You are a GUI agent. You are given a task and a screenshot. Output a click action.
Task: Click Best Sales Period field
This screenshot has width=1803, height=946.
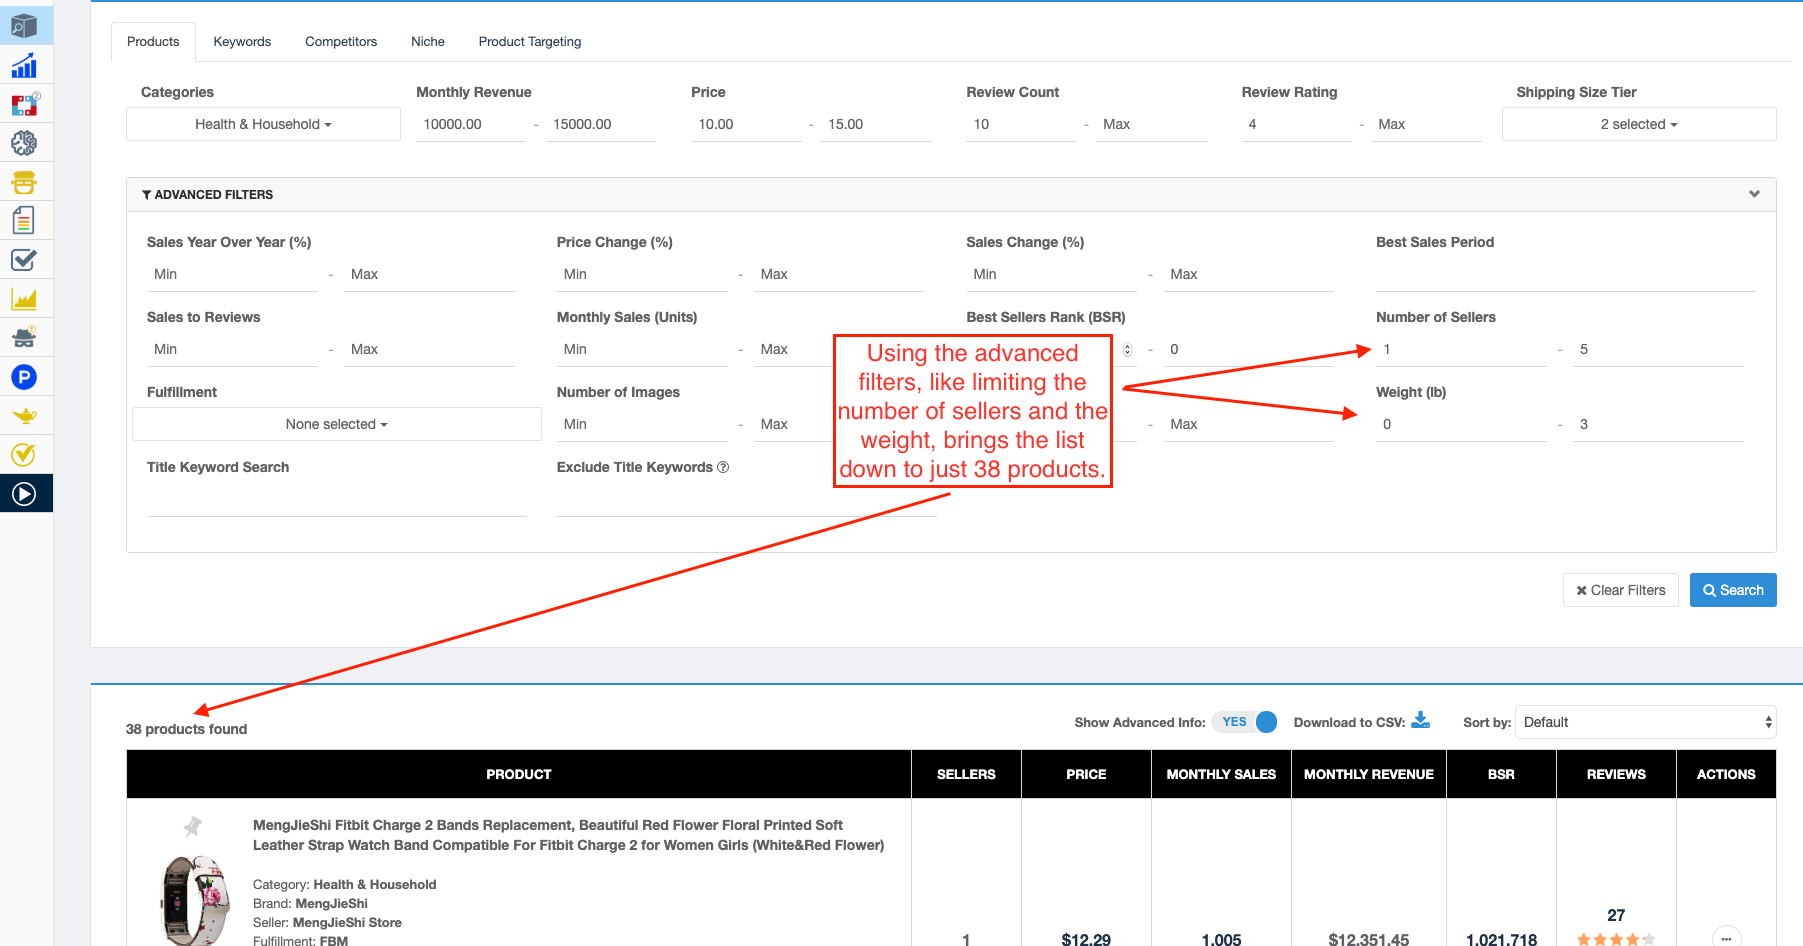coord(1566,274)
